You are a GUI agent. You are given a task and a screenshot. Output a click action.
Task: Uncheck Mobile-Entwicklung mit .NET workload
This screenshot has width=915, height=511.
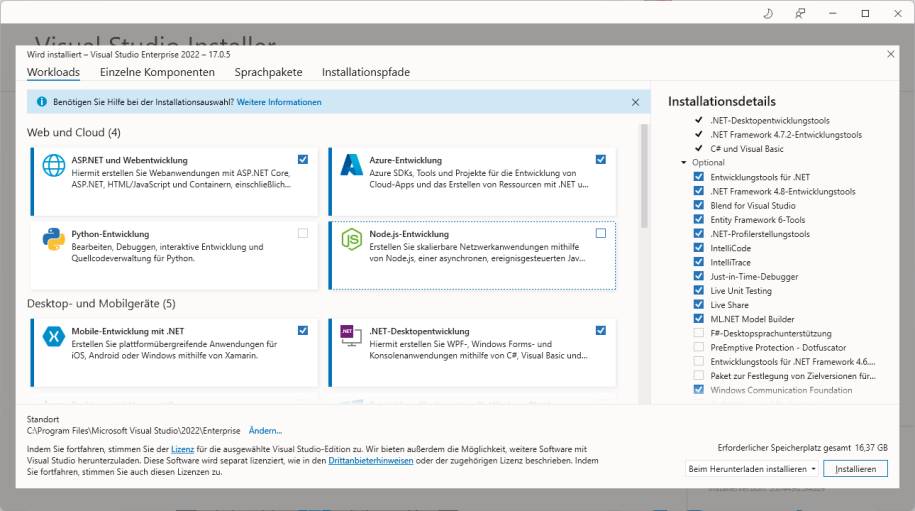[303, 330]
